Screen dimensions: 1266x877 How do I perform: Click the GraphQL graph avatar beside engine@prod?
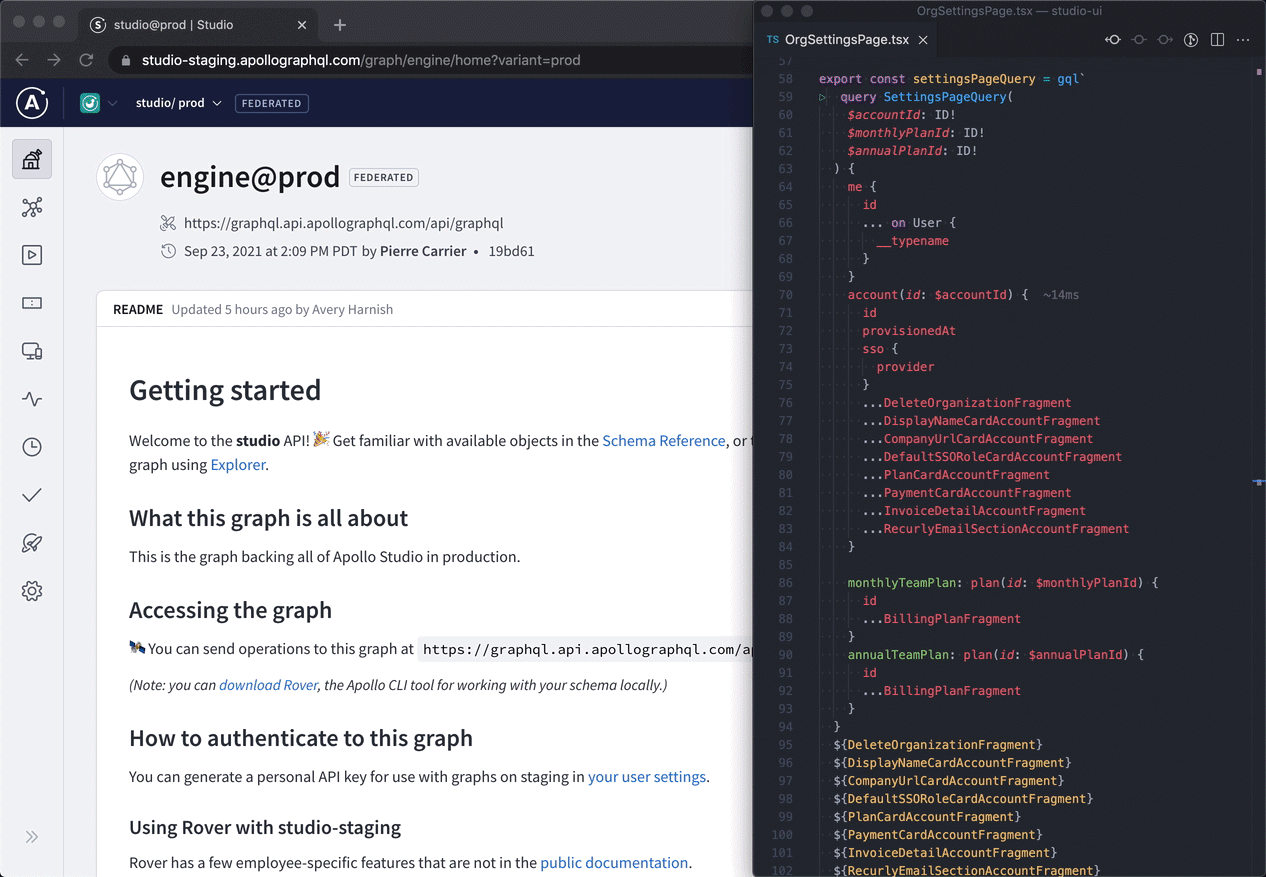click(x=121, y=177)
